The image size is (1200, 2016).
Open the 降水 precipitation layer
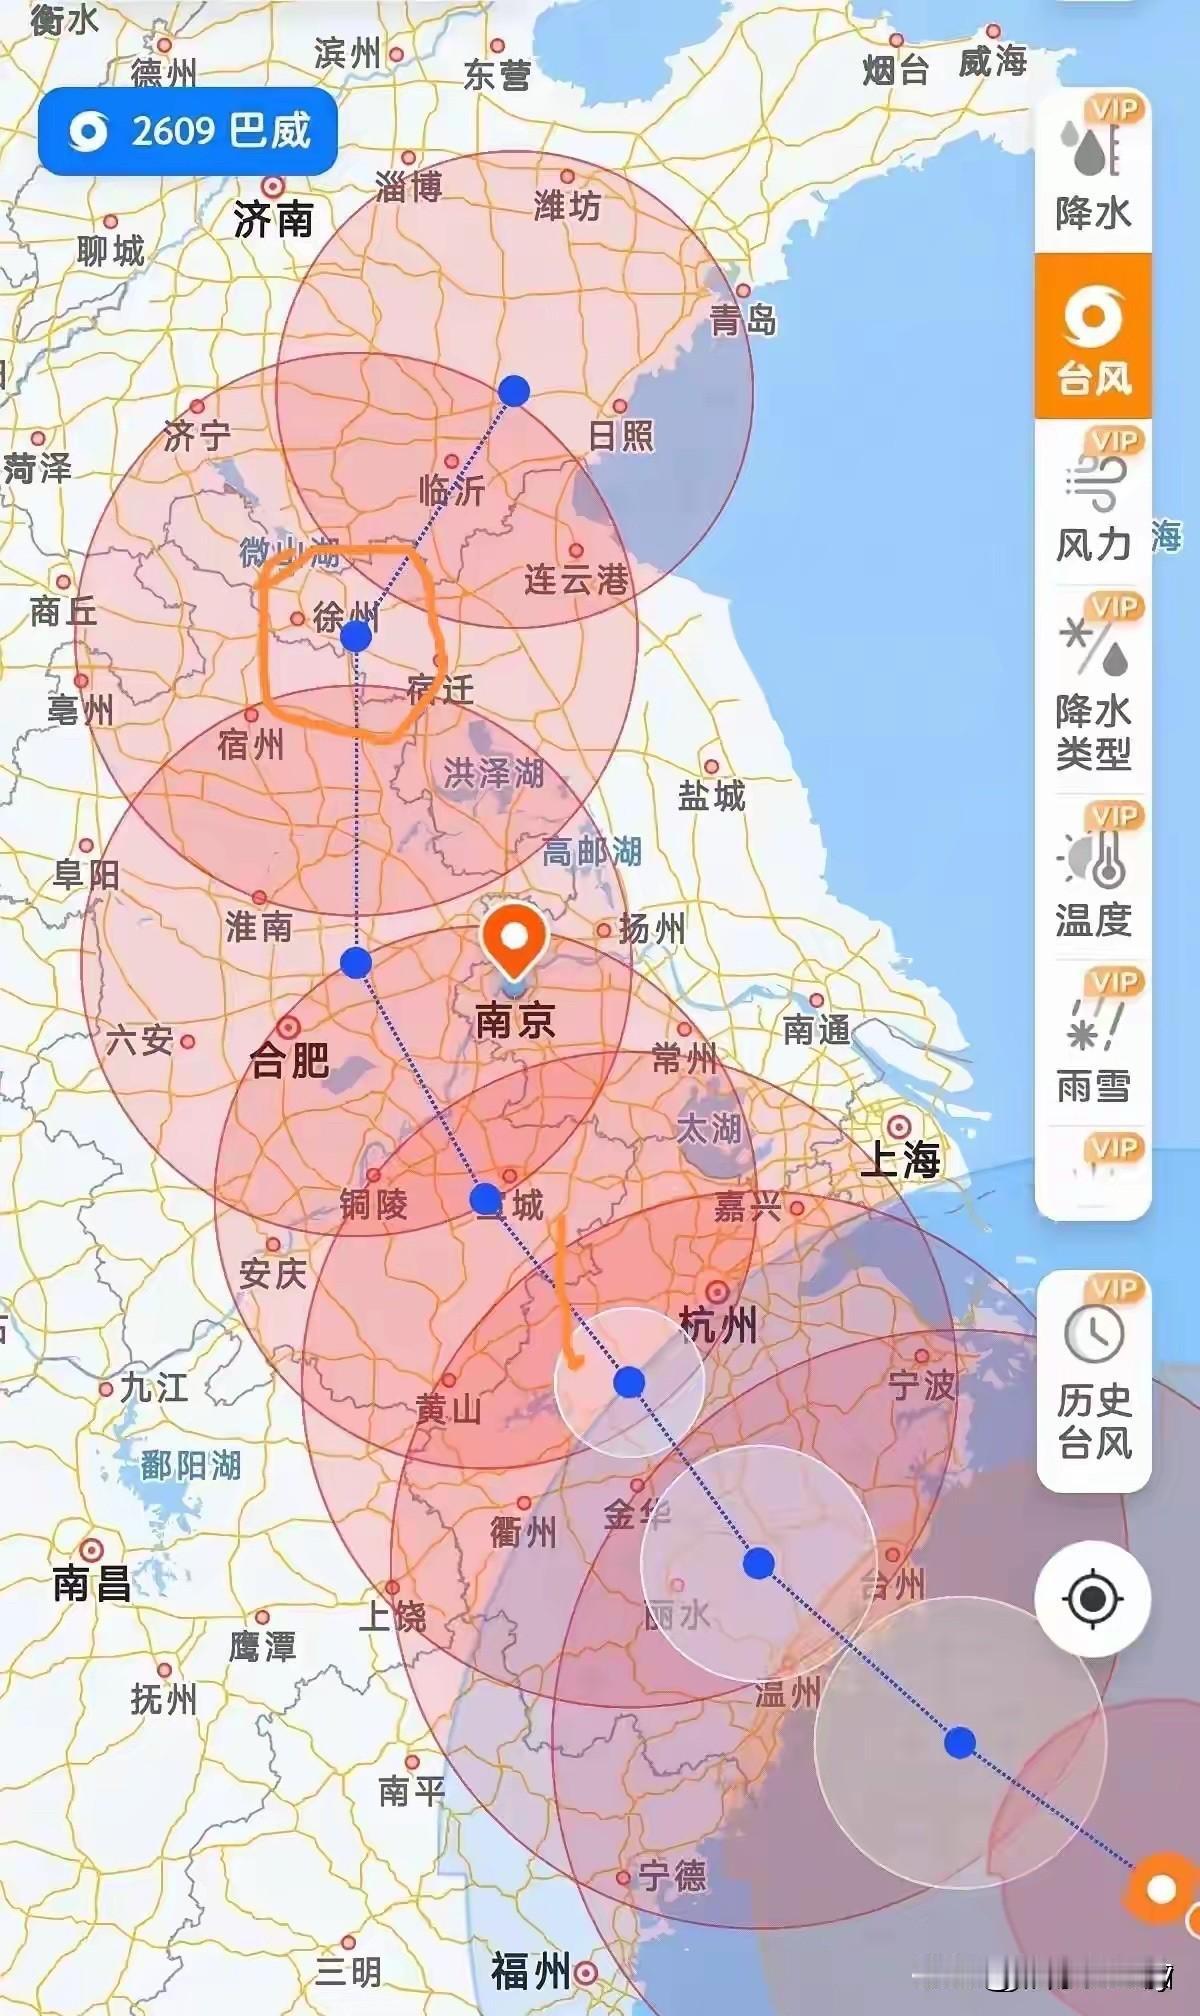[x=1093, y=168]
